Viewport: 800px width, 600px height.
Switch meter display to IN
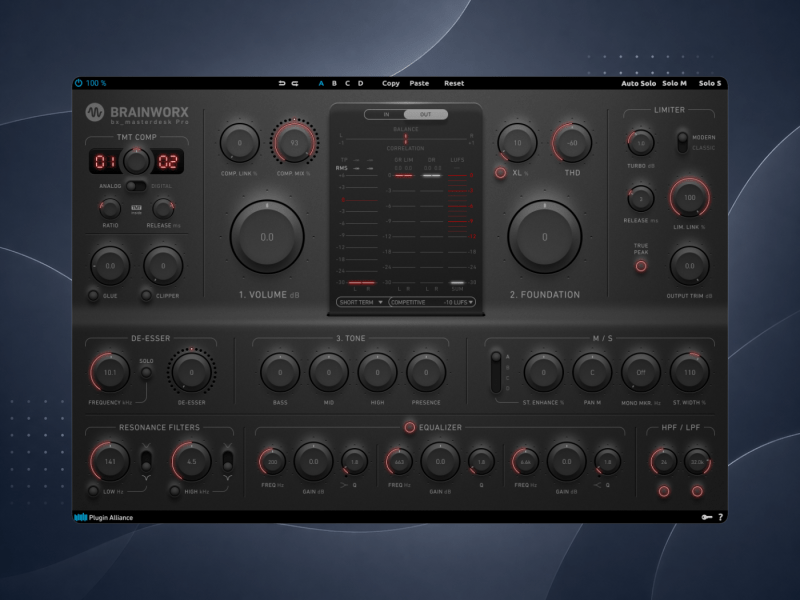point(386,114)
